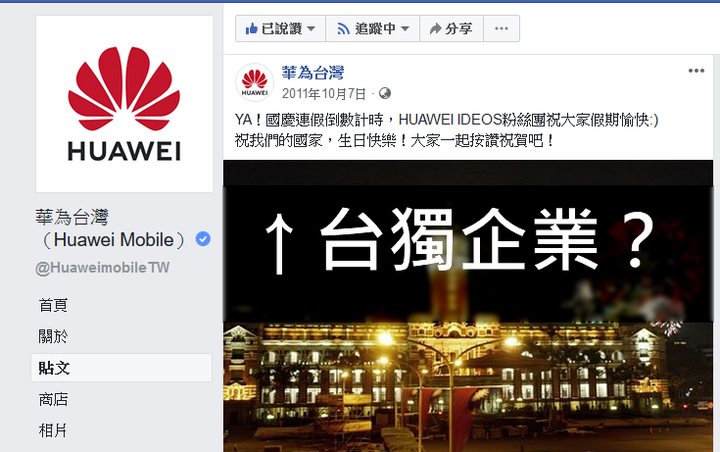Toggle the 追蹤中 following state

click(372, 28)
